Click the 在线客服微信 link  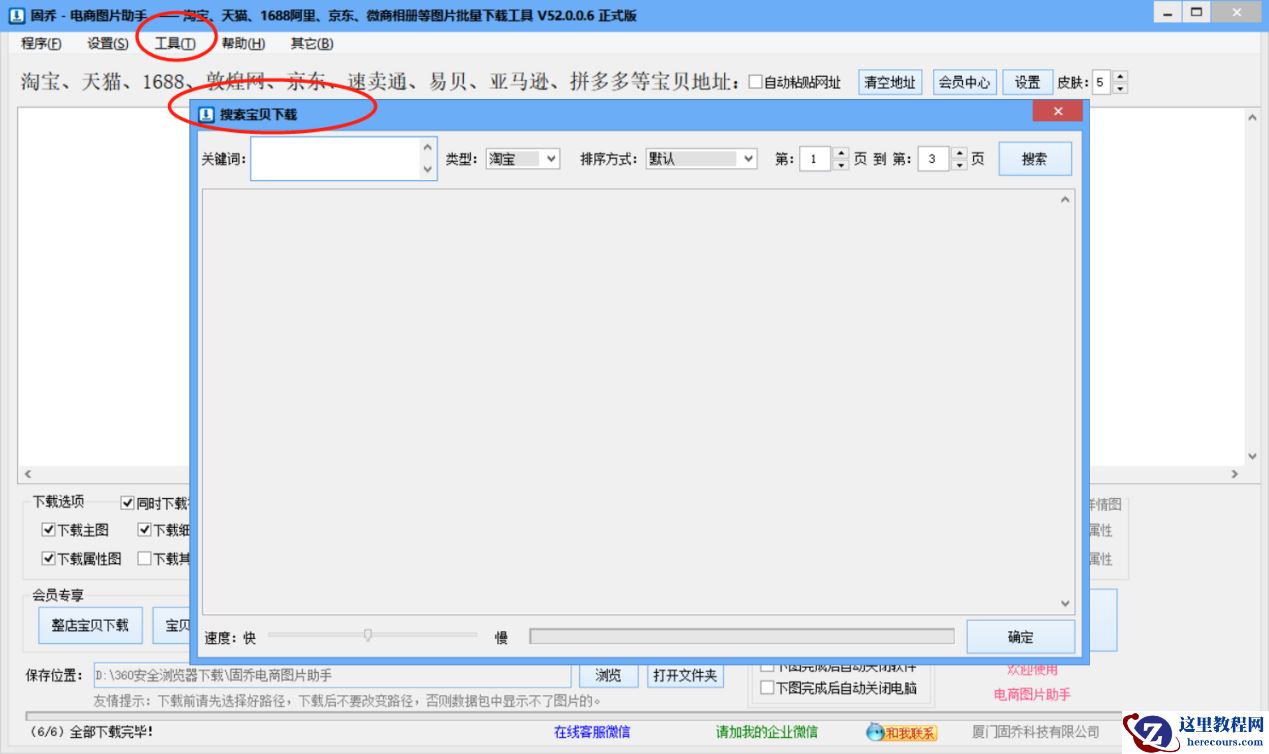pos(592,732)
